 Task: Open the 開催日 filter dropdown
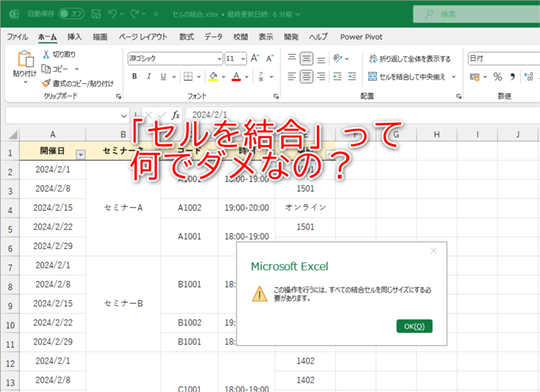click(x=81, y=154)
